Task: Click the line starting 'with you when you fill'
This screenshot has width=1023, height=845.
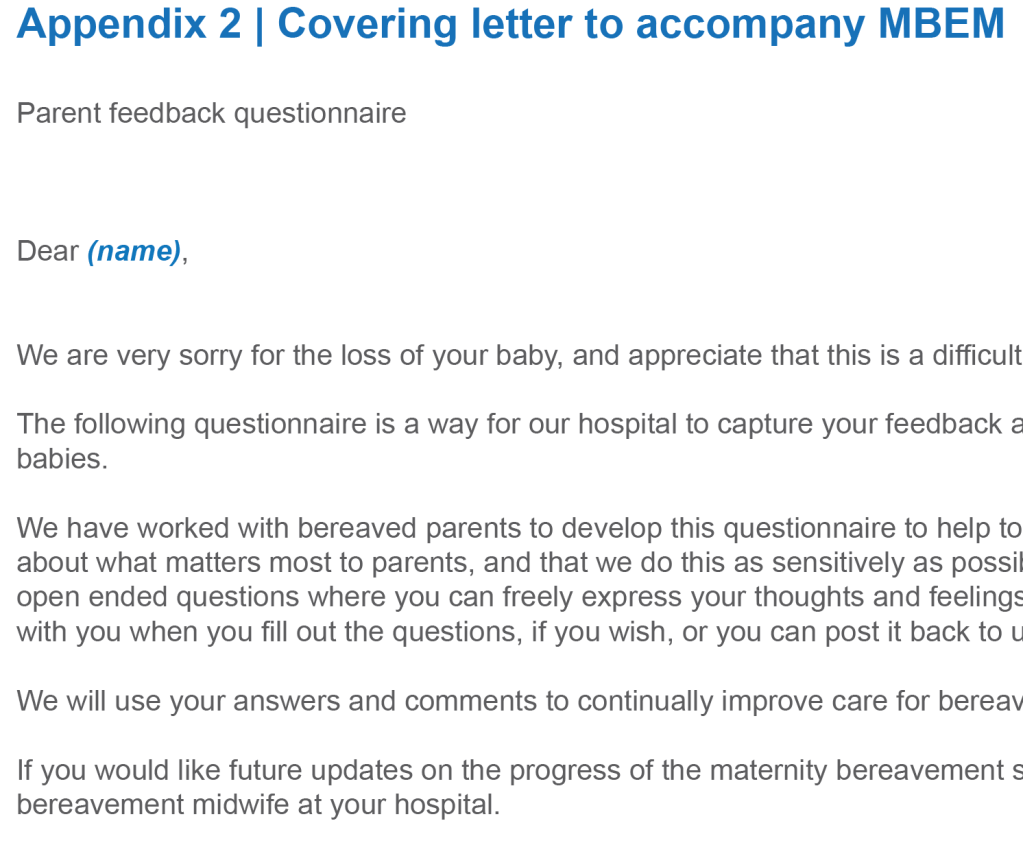Action: (519, 632)
